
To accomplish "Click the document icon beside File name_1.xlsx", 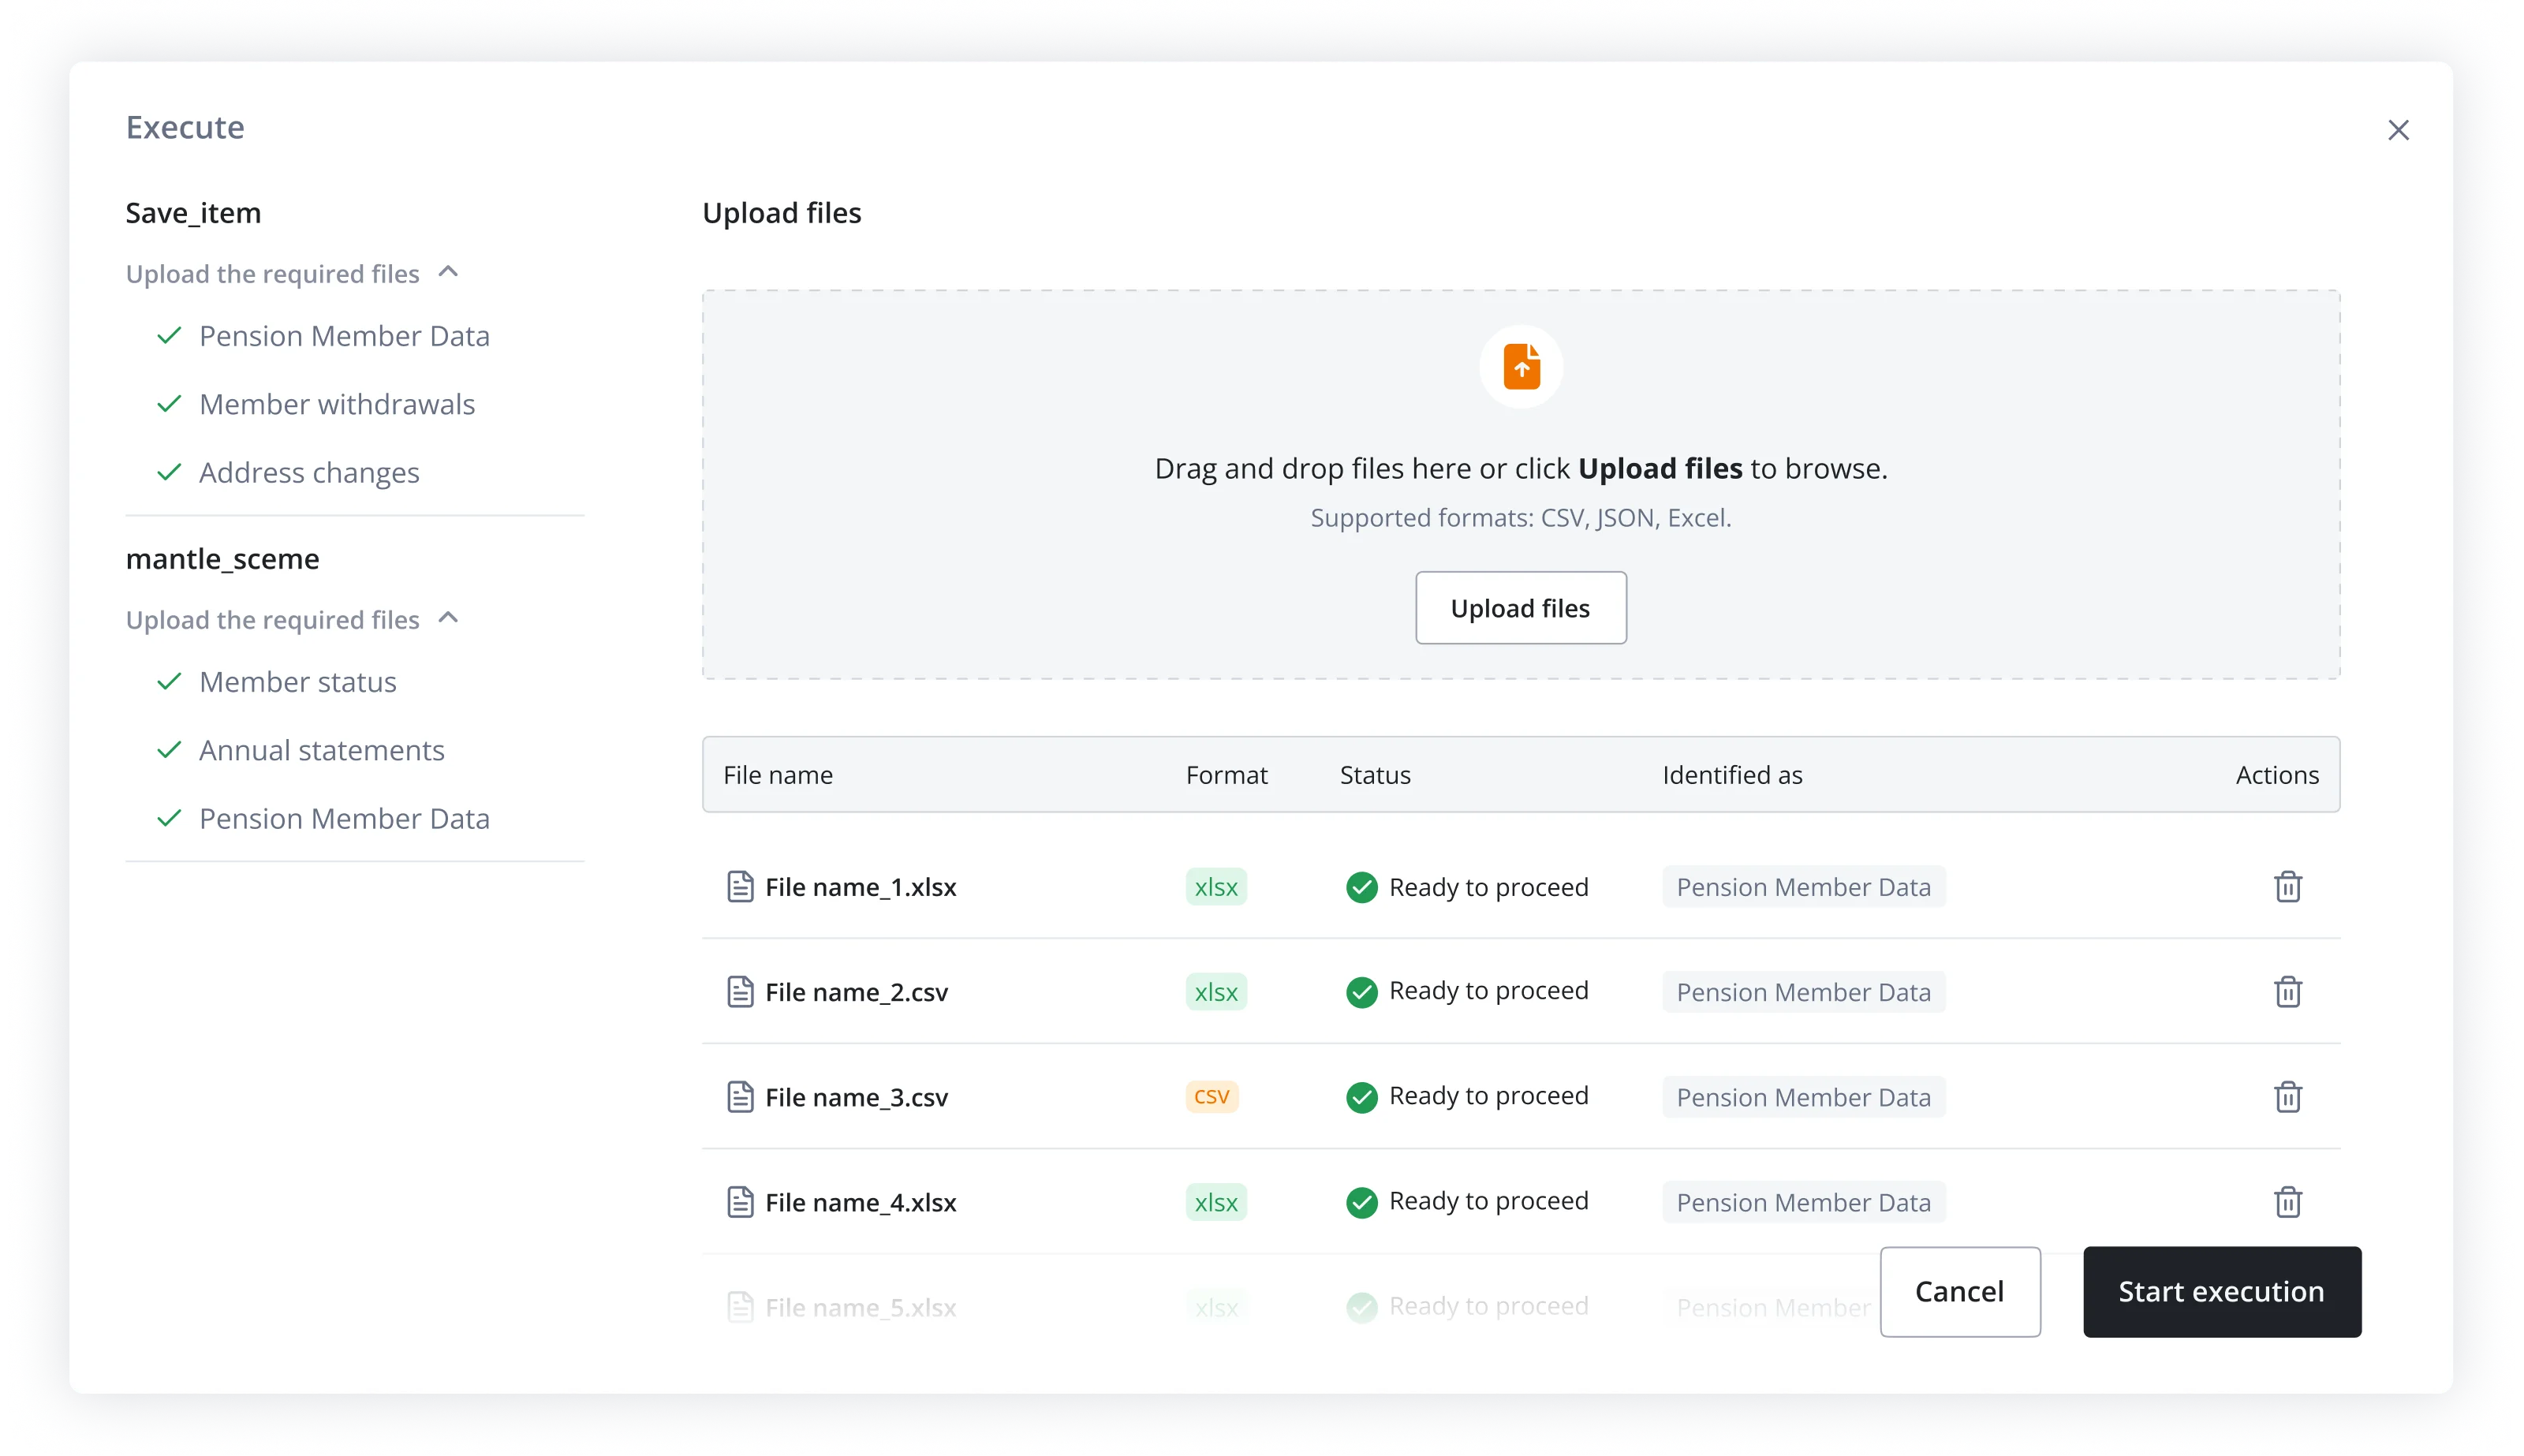I will tap(741, 886).
